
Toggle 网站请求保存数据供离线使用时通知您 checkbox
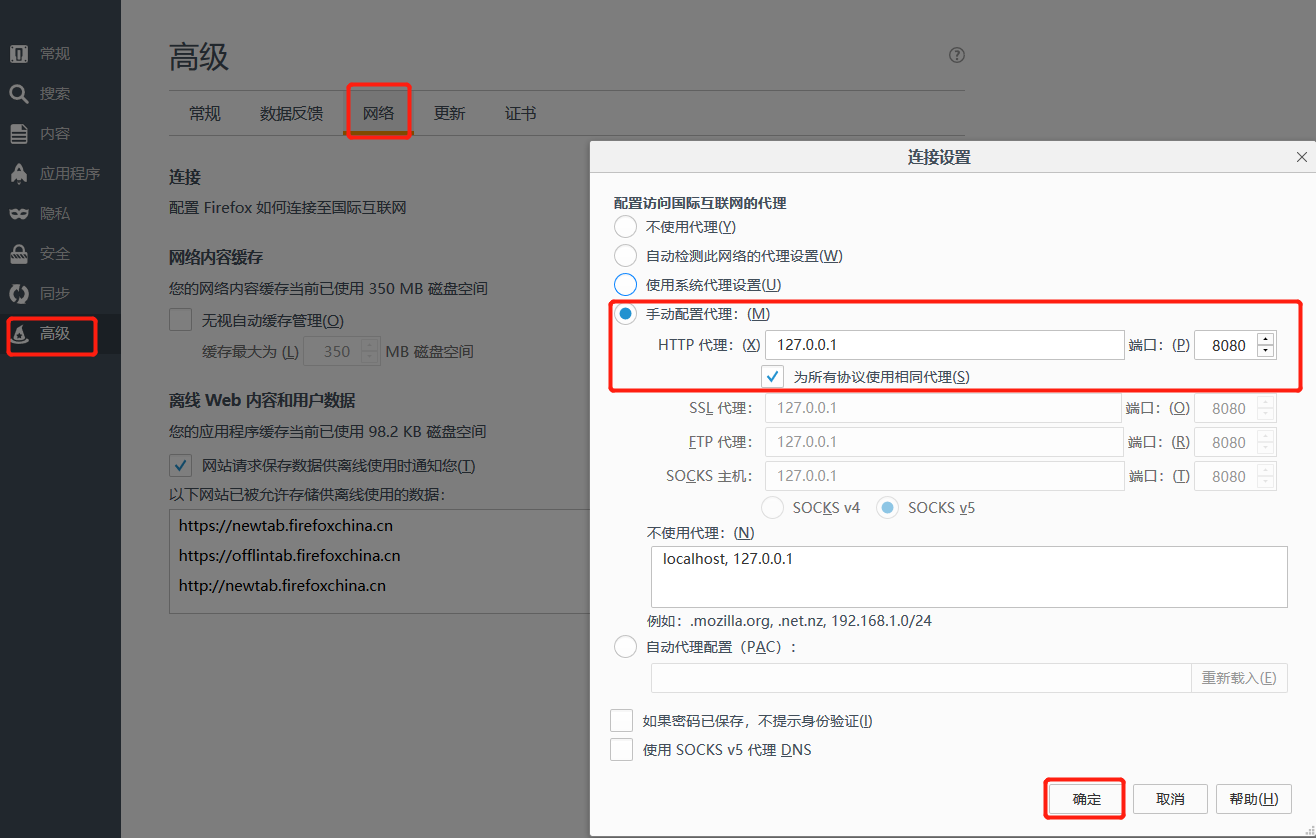tap(181, 466)
